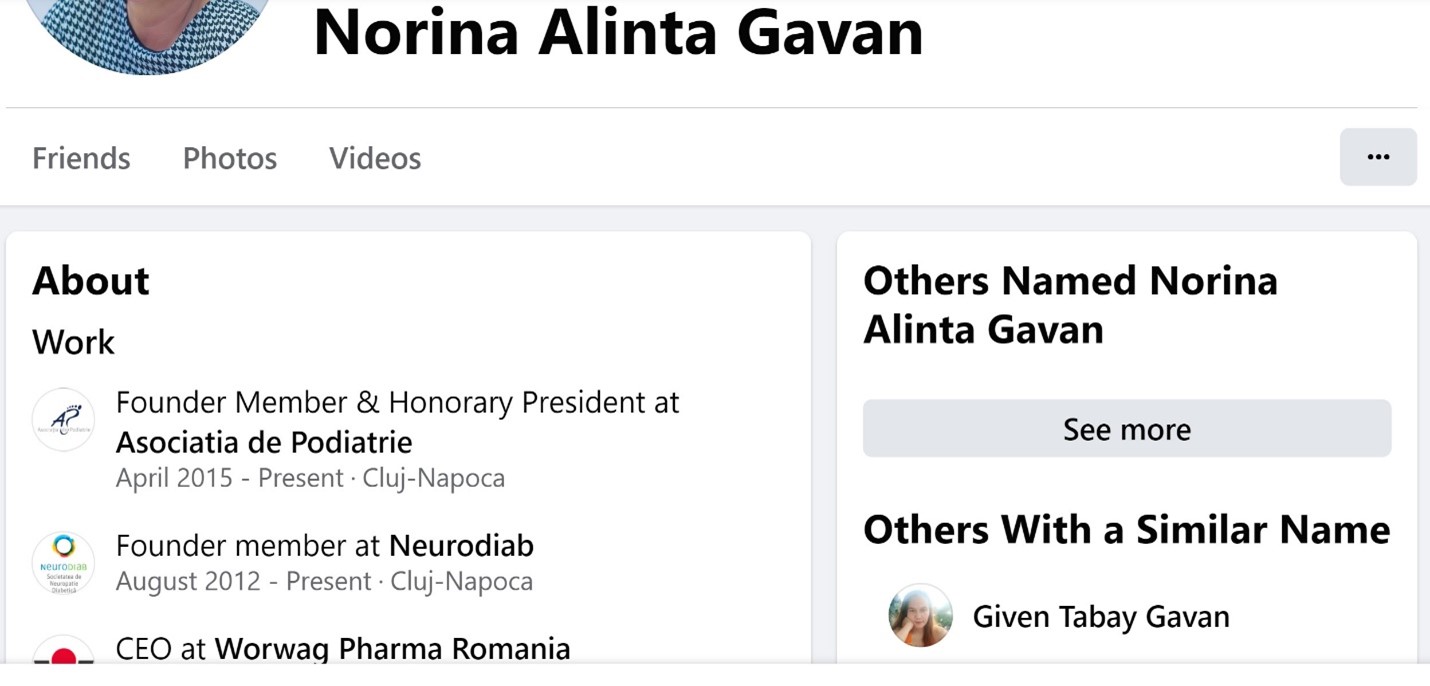The height and width of the screenshot is (686, 1430).
Task: Open the three-dots more options menu
Action: tap(1378, 157)
